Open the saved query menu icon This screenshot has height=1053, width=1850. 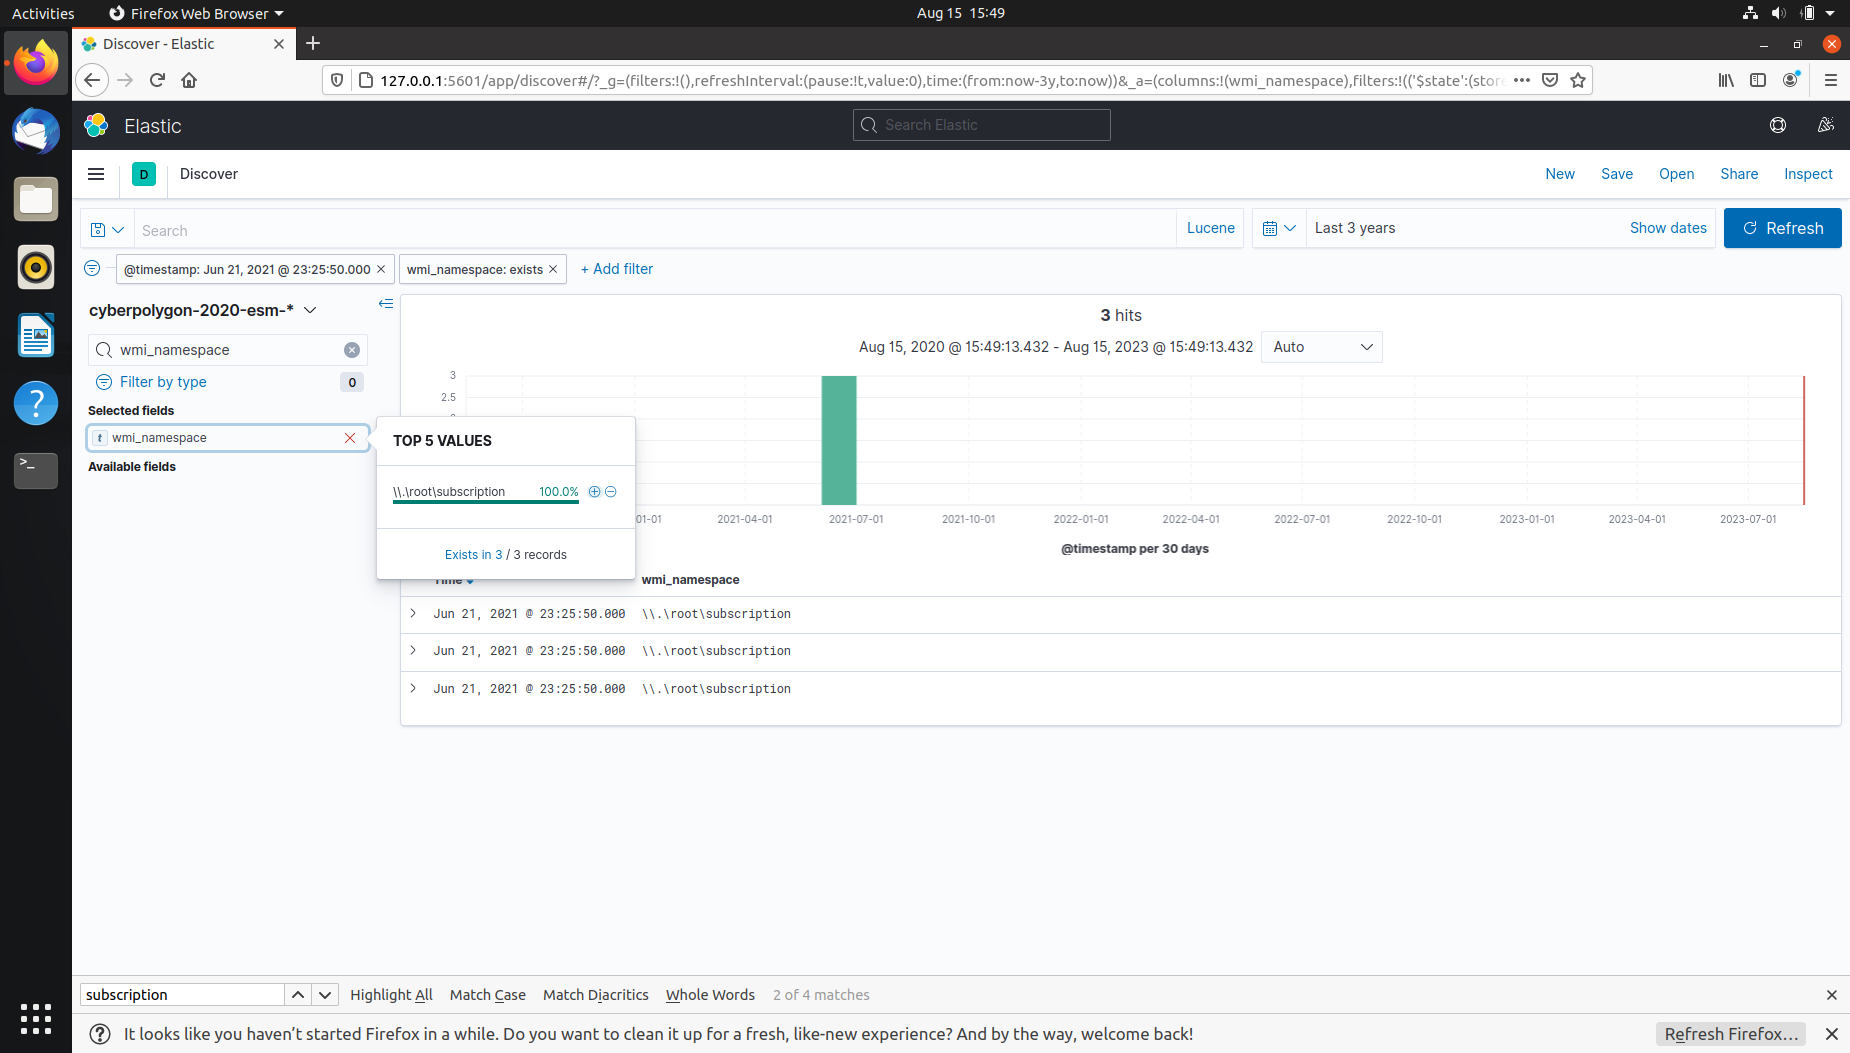coord(107,229)
